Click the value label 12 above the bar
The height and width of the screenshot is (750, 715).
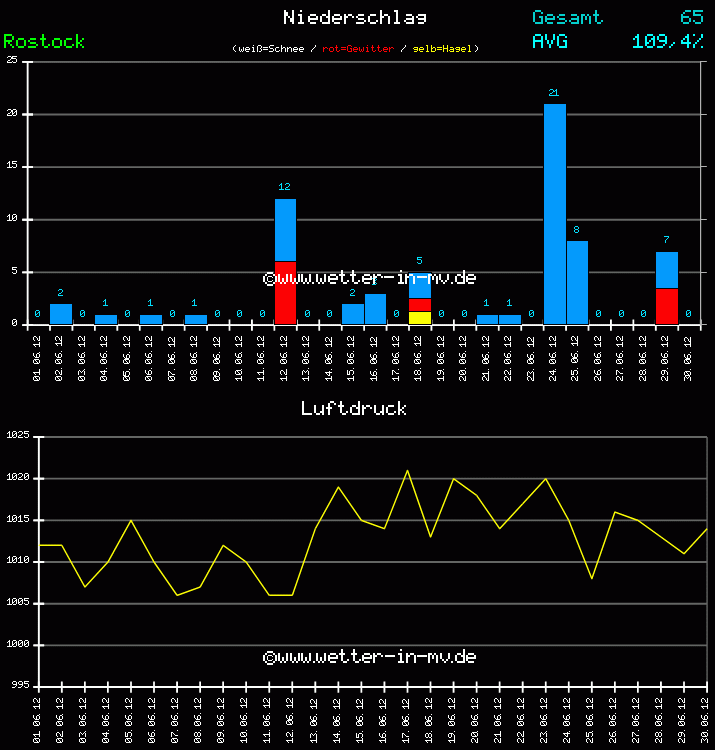[x=284, y=186]
